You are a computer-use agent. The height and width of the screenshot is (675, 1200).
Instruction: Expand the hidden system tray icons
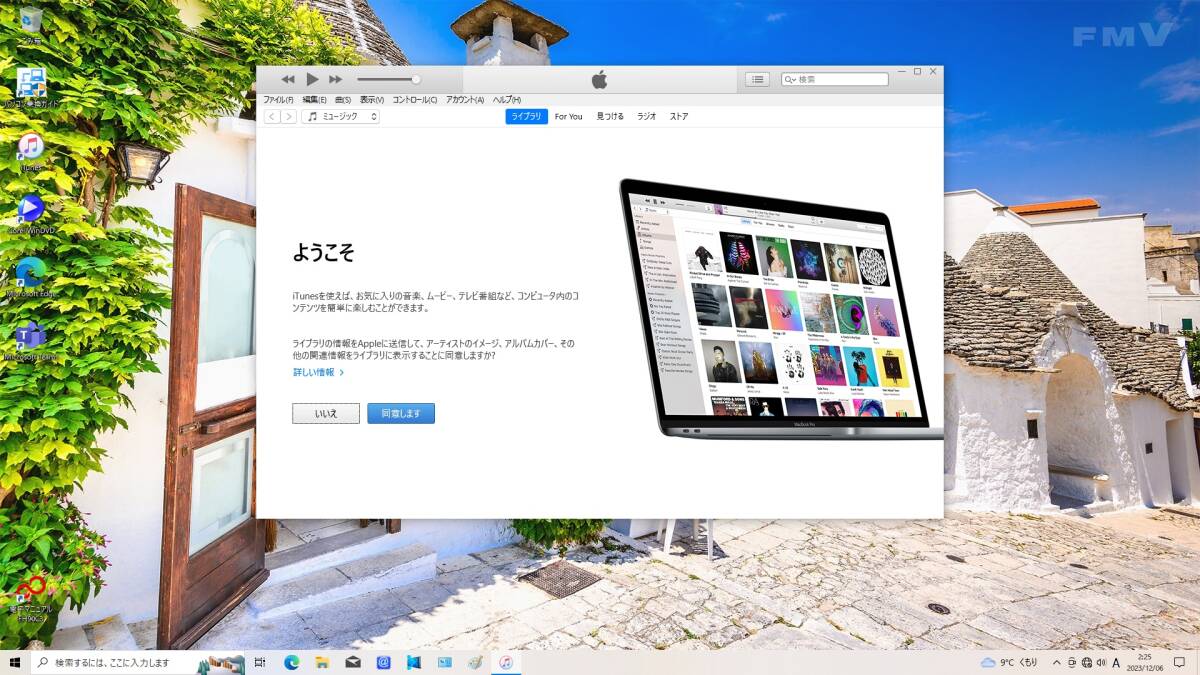1056,662
